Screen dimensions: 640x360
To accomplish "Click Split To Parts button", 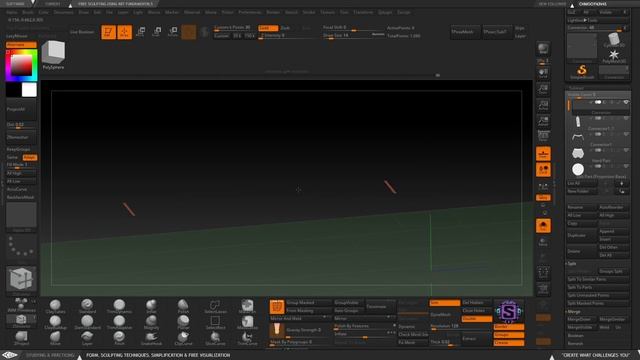I will [x=598, y=287].
